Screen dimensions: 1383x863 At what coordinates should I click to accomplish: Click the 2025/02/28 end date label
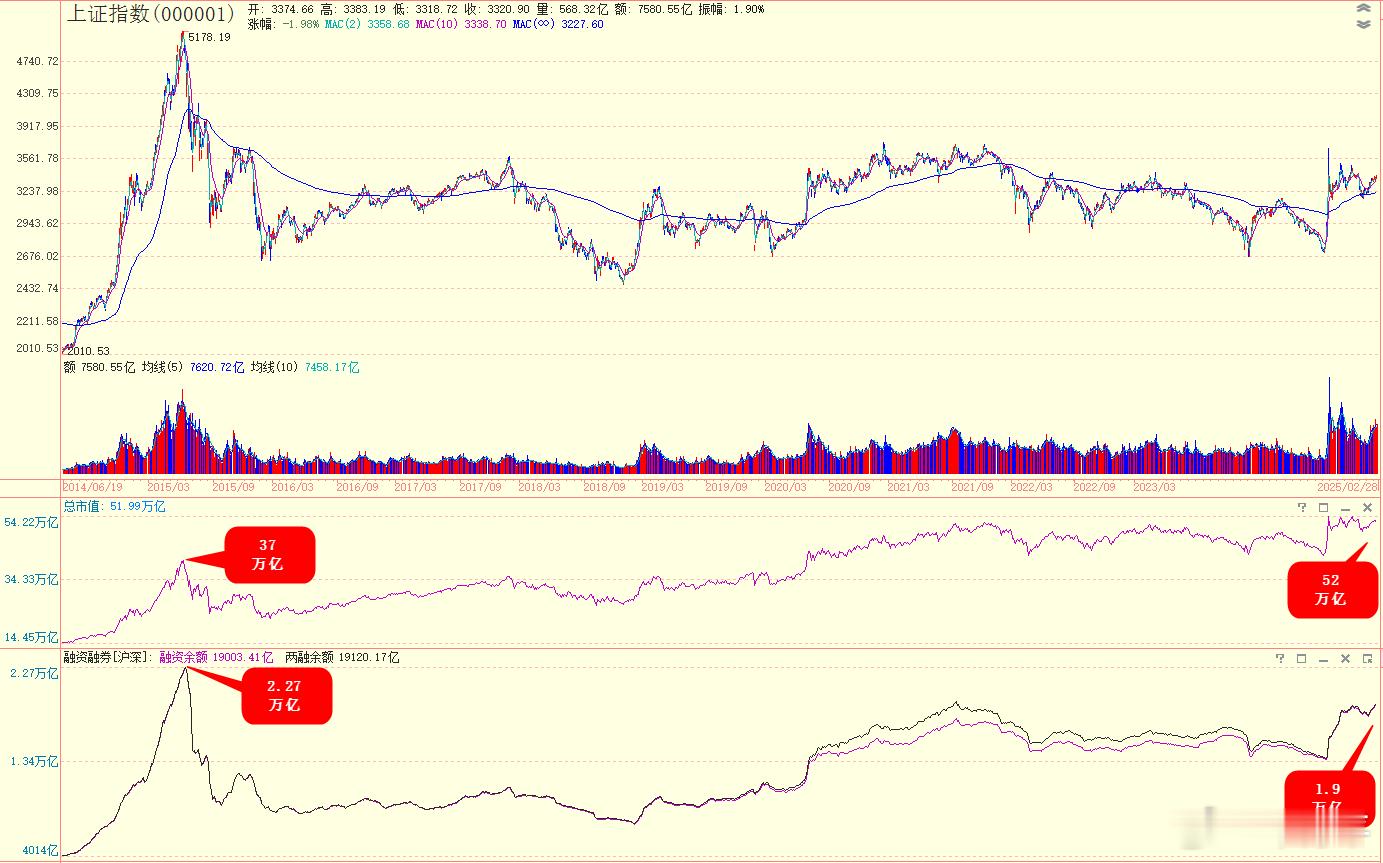point(1346,487)
